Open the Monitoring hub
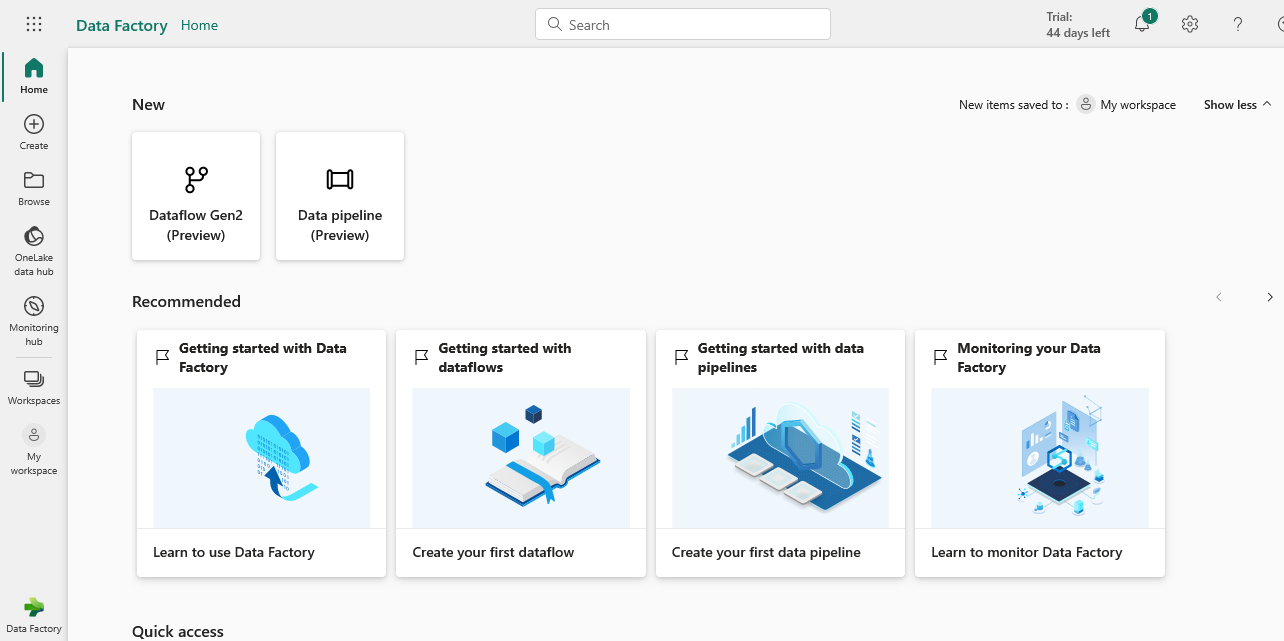 34,321
